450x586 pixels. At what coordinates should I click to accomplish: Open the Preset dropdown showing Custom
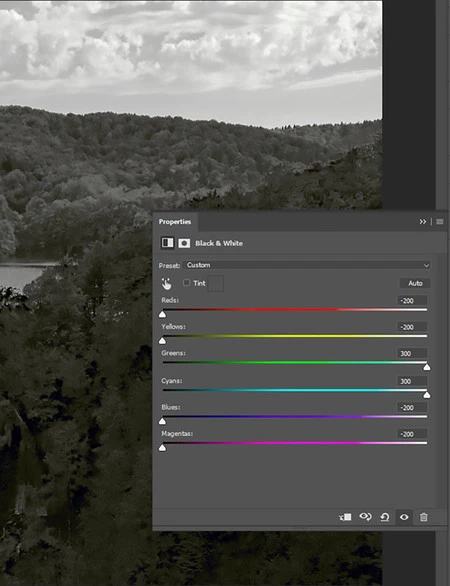(306, 265)
